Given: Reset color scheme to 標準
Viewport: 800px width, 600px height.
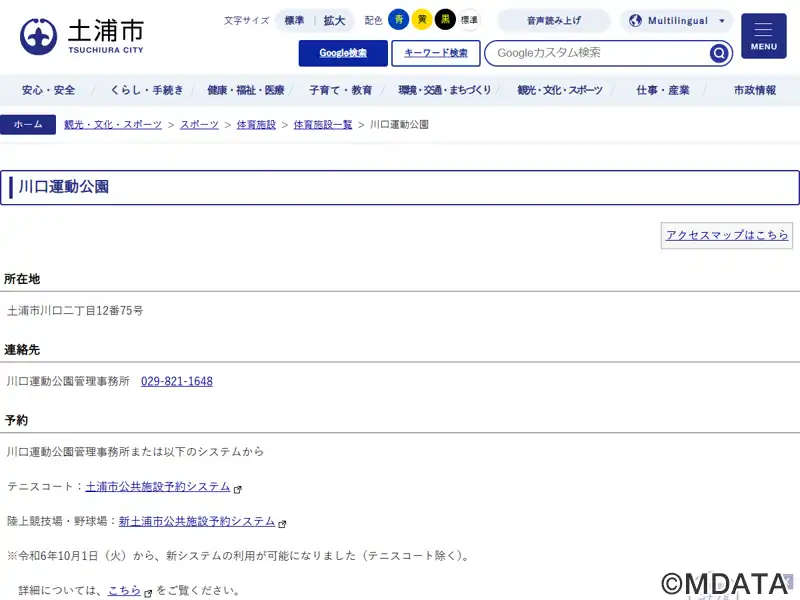Looking at the screenshot, I should click(x=469, y=20).
